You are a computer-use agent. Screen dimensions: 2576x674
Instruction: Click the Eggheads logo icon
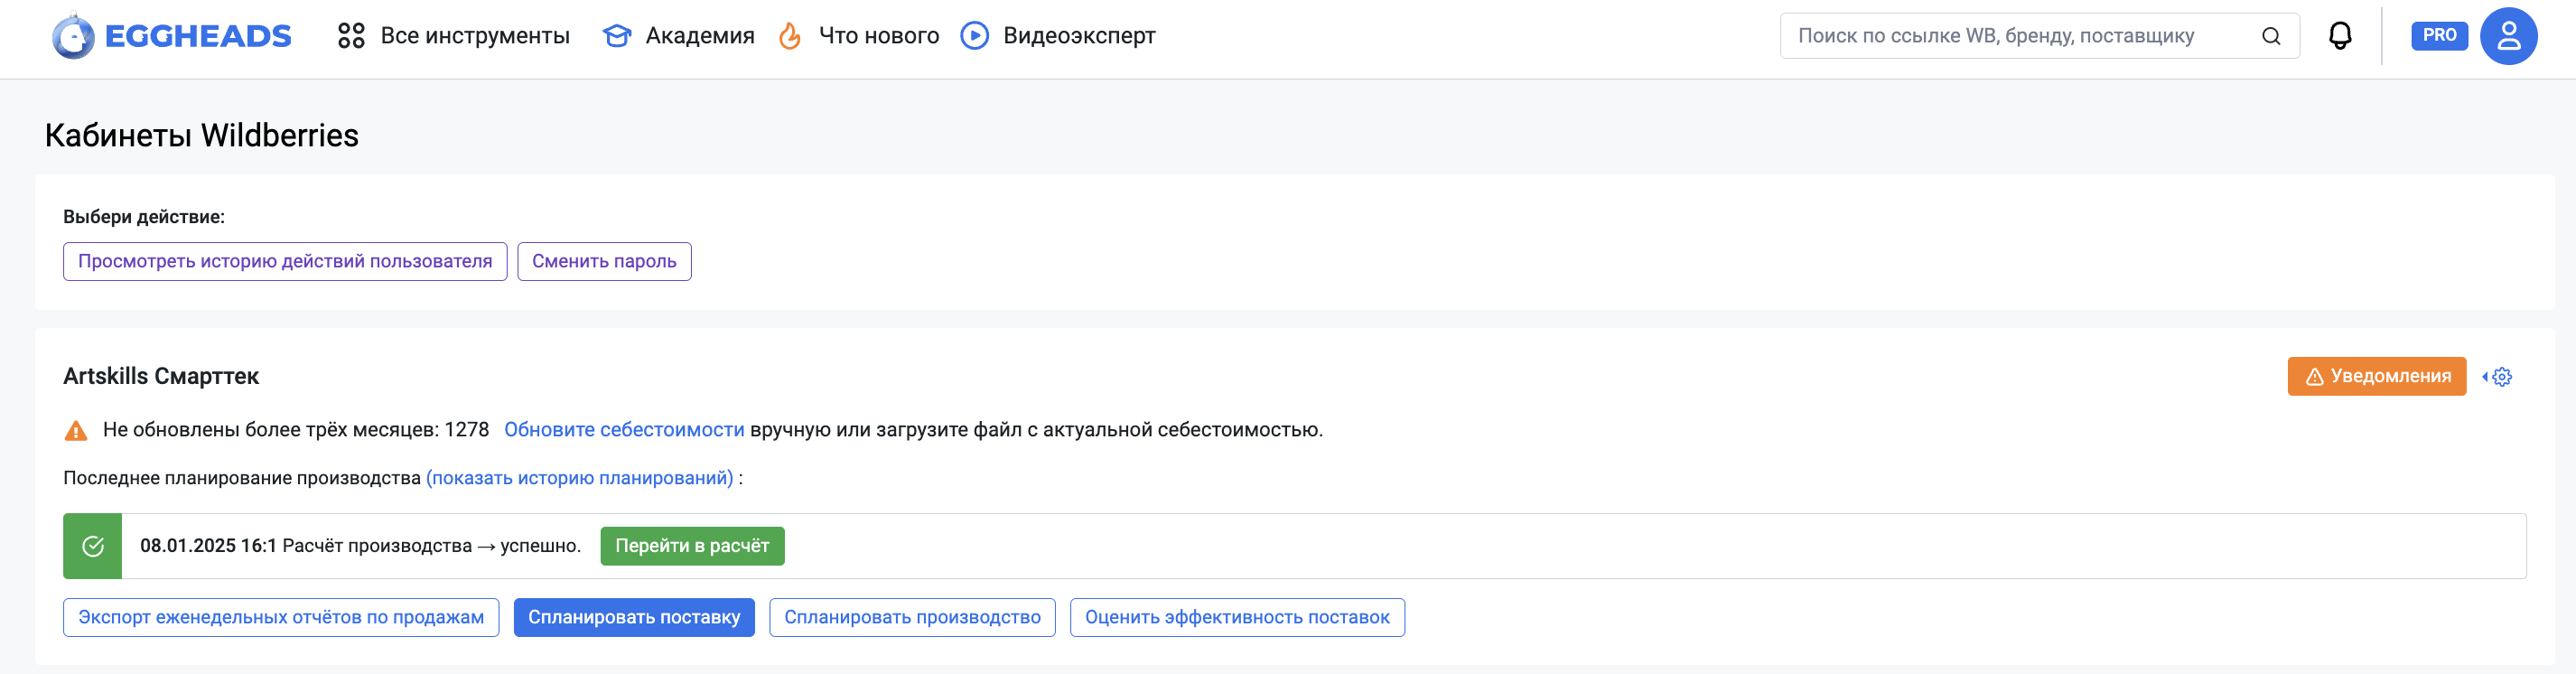pos(73,37)
